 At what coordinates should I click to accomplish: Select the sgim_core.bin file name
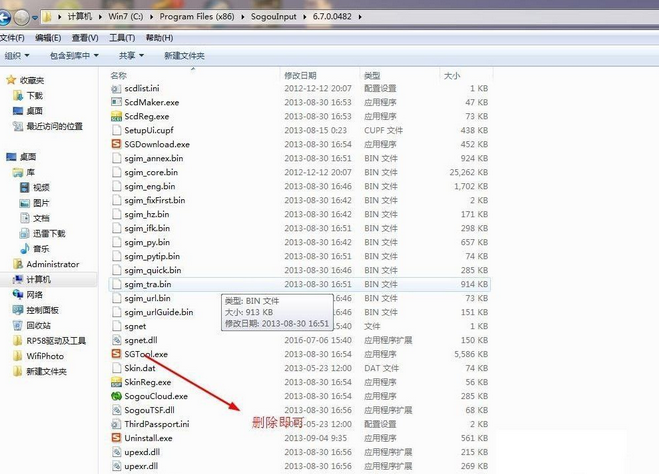[151, 172]
